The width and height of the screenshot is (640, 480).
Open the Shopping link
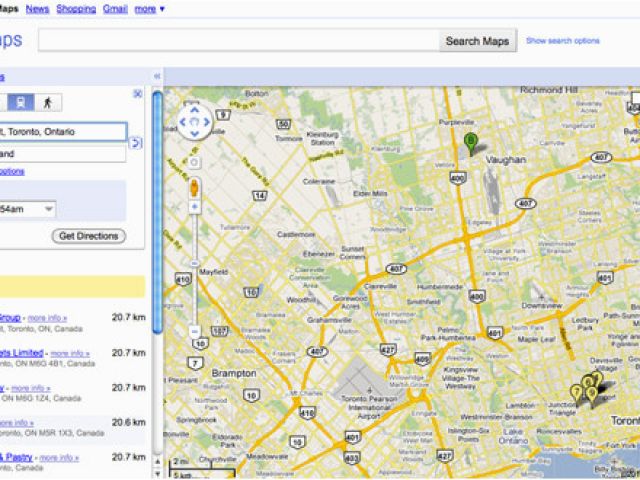tap(76, 9)
